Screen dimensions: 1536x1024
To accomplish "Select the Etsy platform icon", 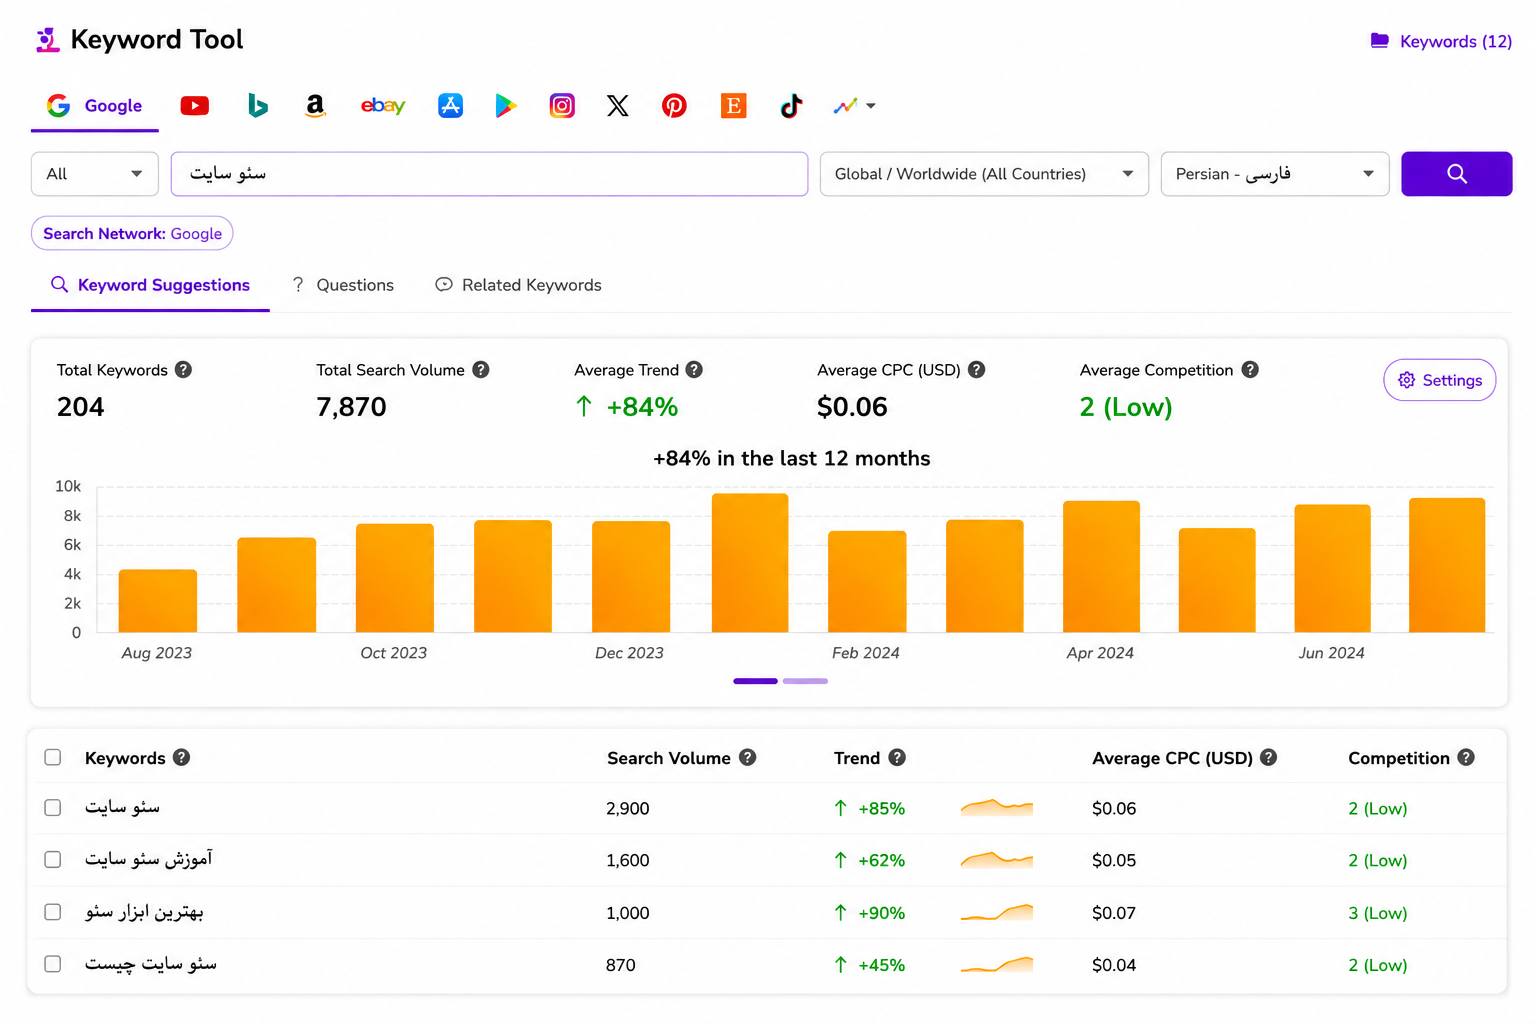I will (x=733, y=105).
